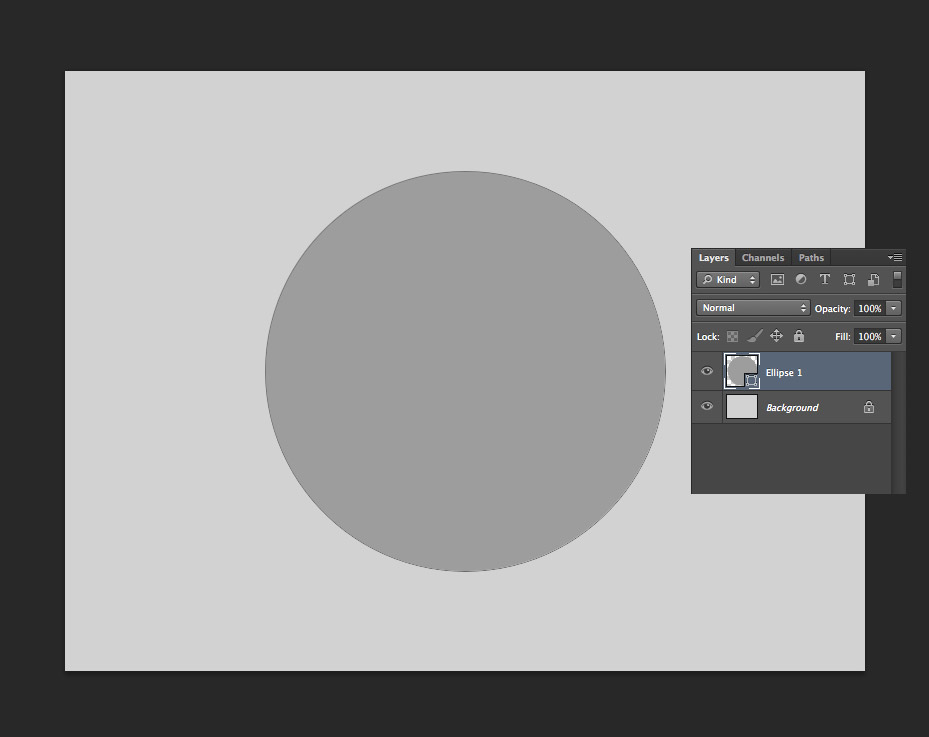The height and width of the screenshot is (737, 929).
Task: Click the Ellipse 1 layer thumbnail
Action: click(x=742, y=371)
